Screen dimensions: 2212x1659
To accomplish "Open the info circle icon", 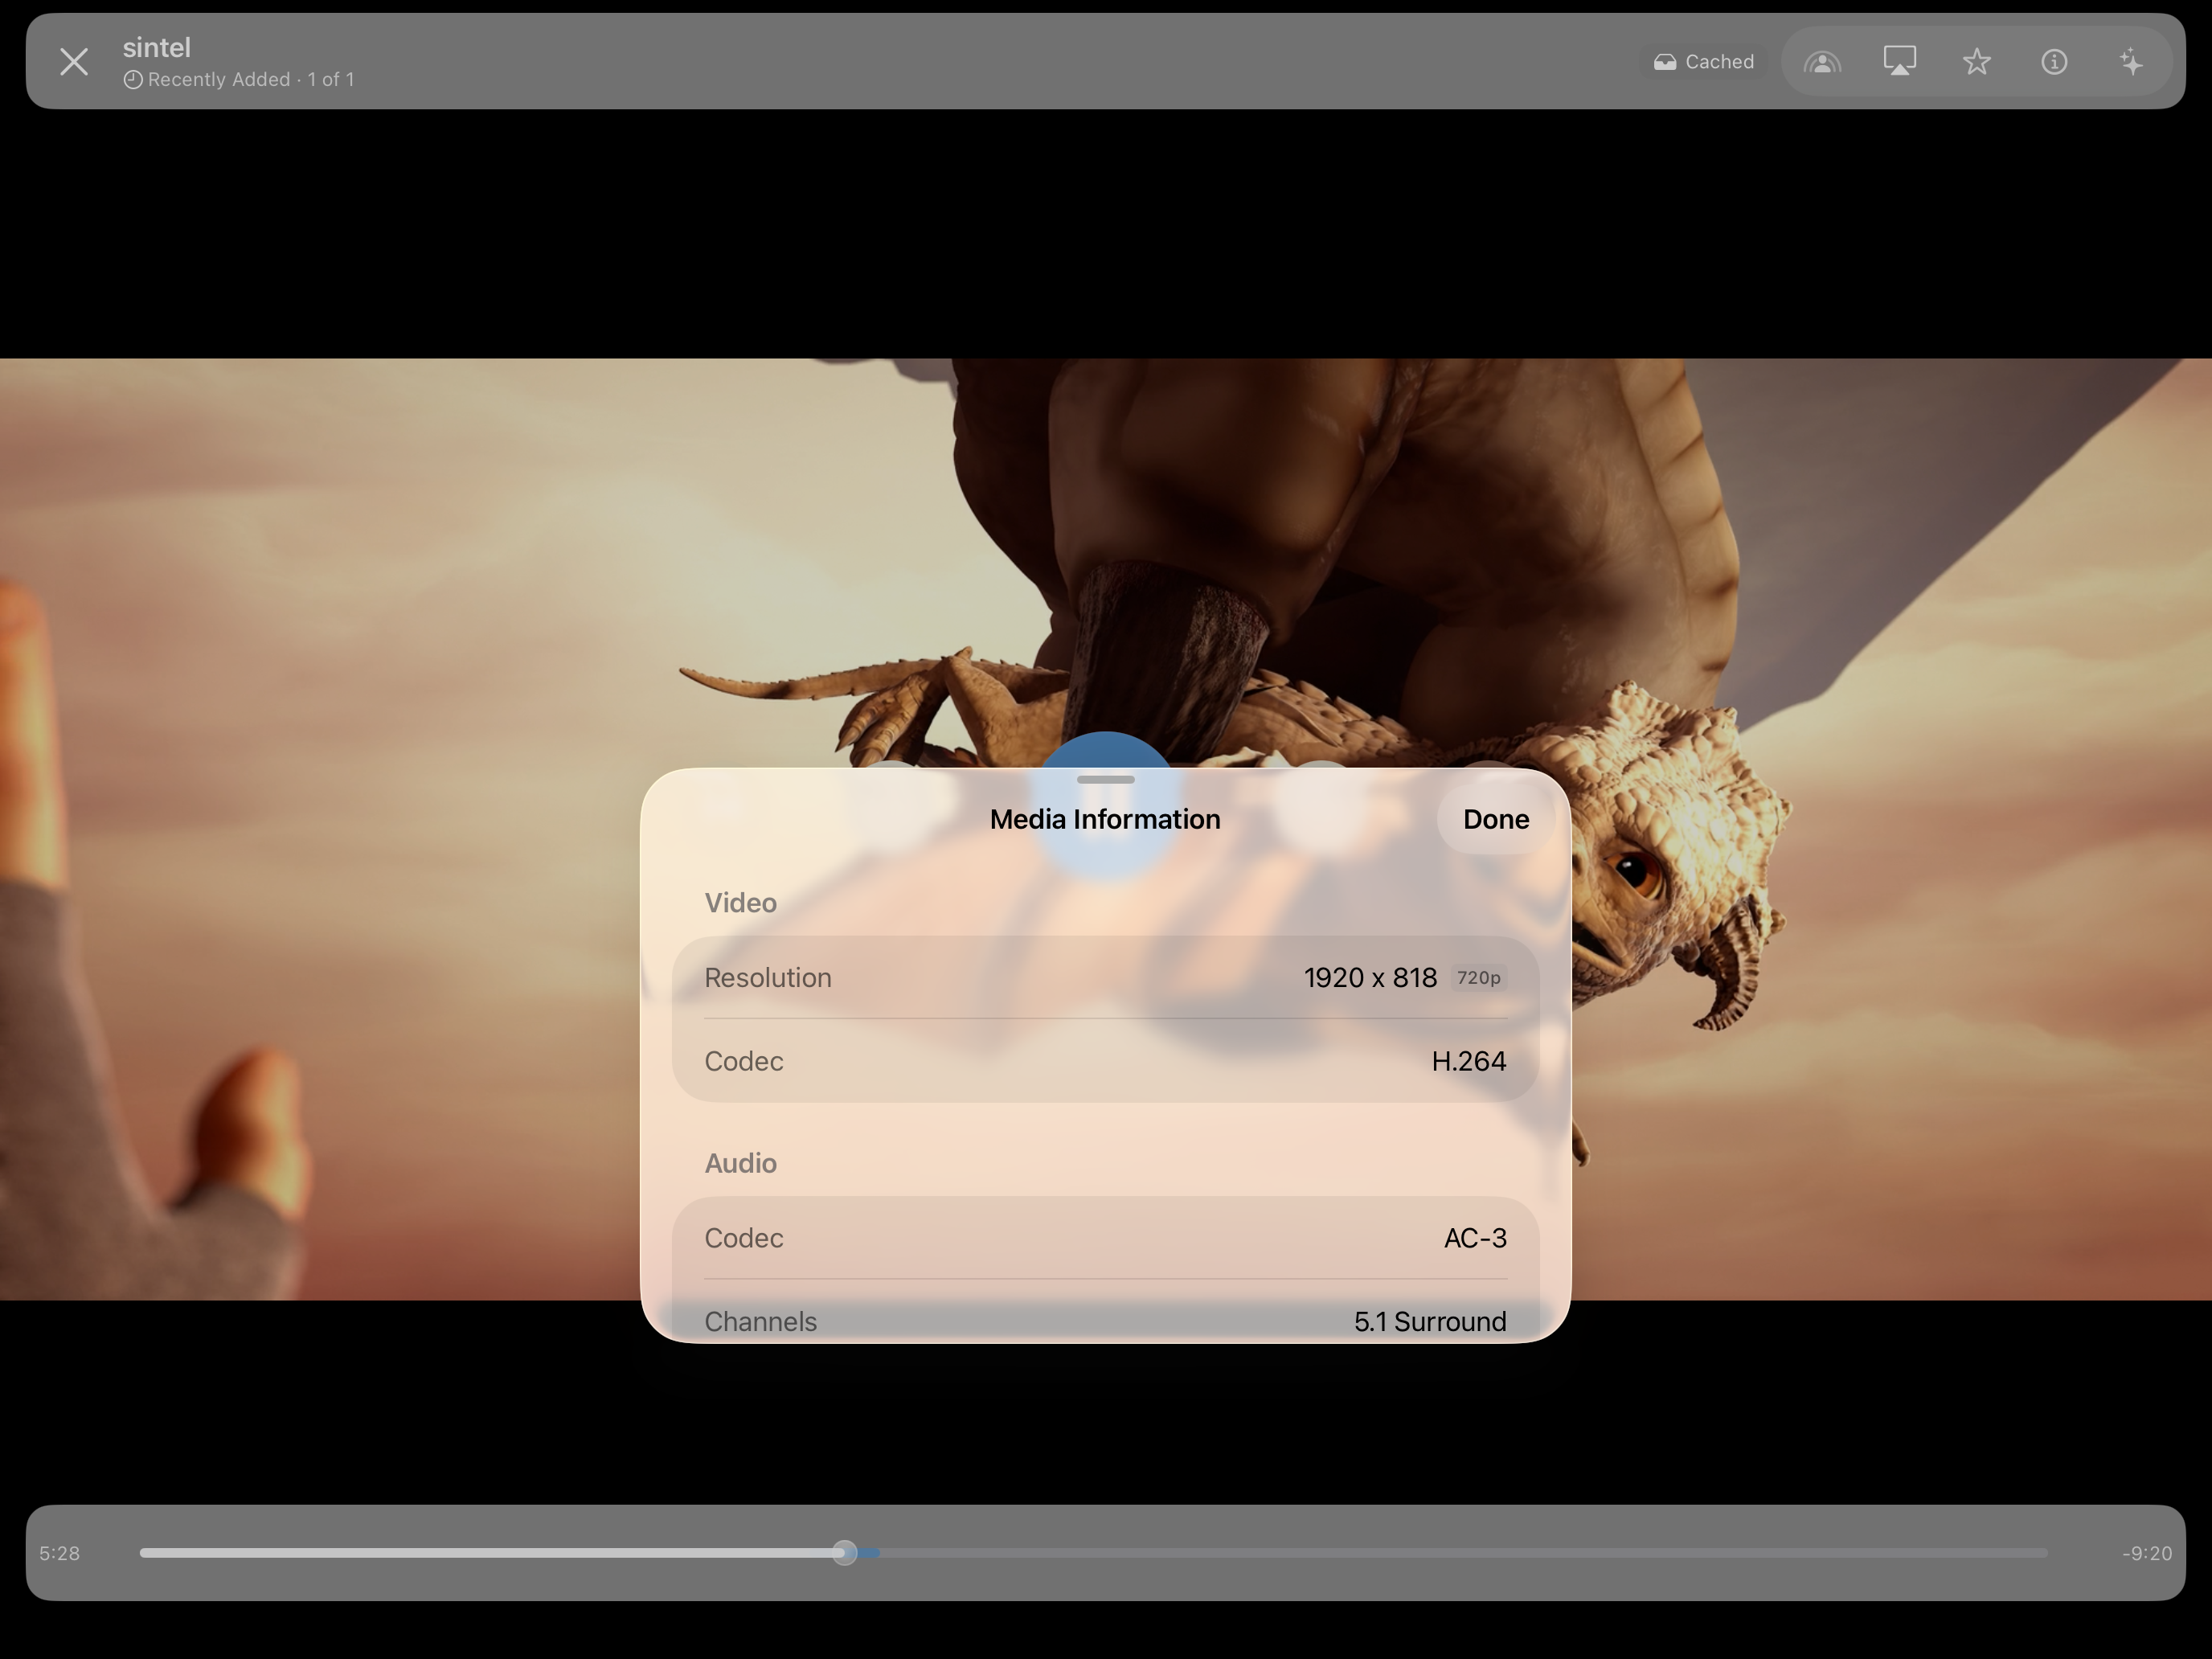I will [x=2054, y=62].
